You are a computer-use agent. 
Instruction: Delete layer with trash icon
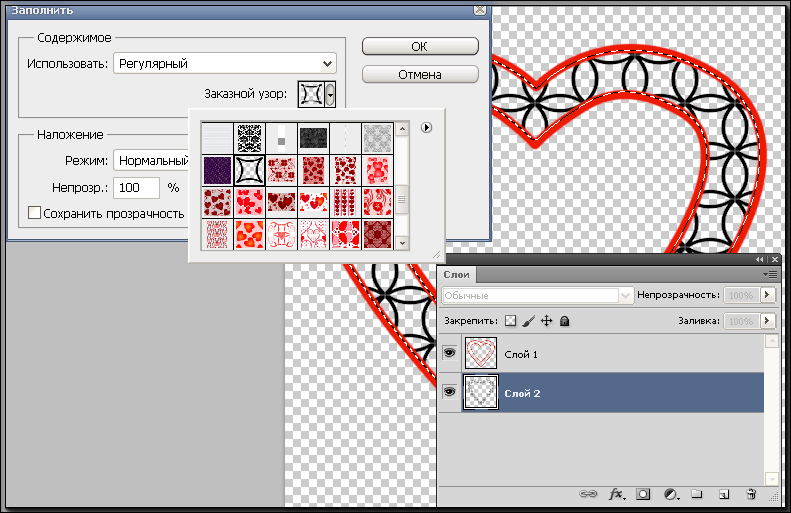click(751, 494)
